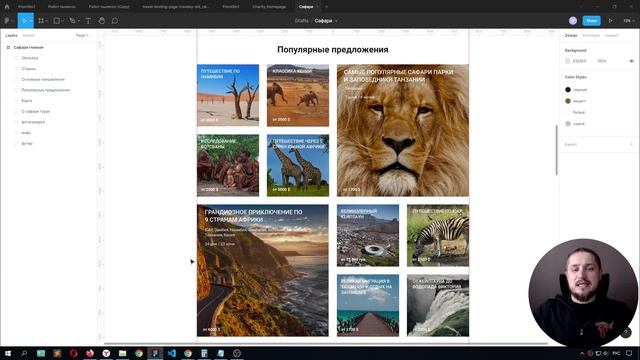Open File Explorer from the taskbar
This screenshot has height=360, width=640.
[x=122, y=353]
